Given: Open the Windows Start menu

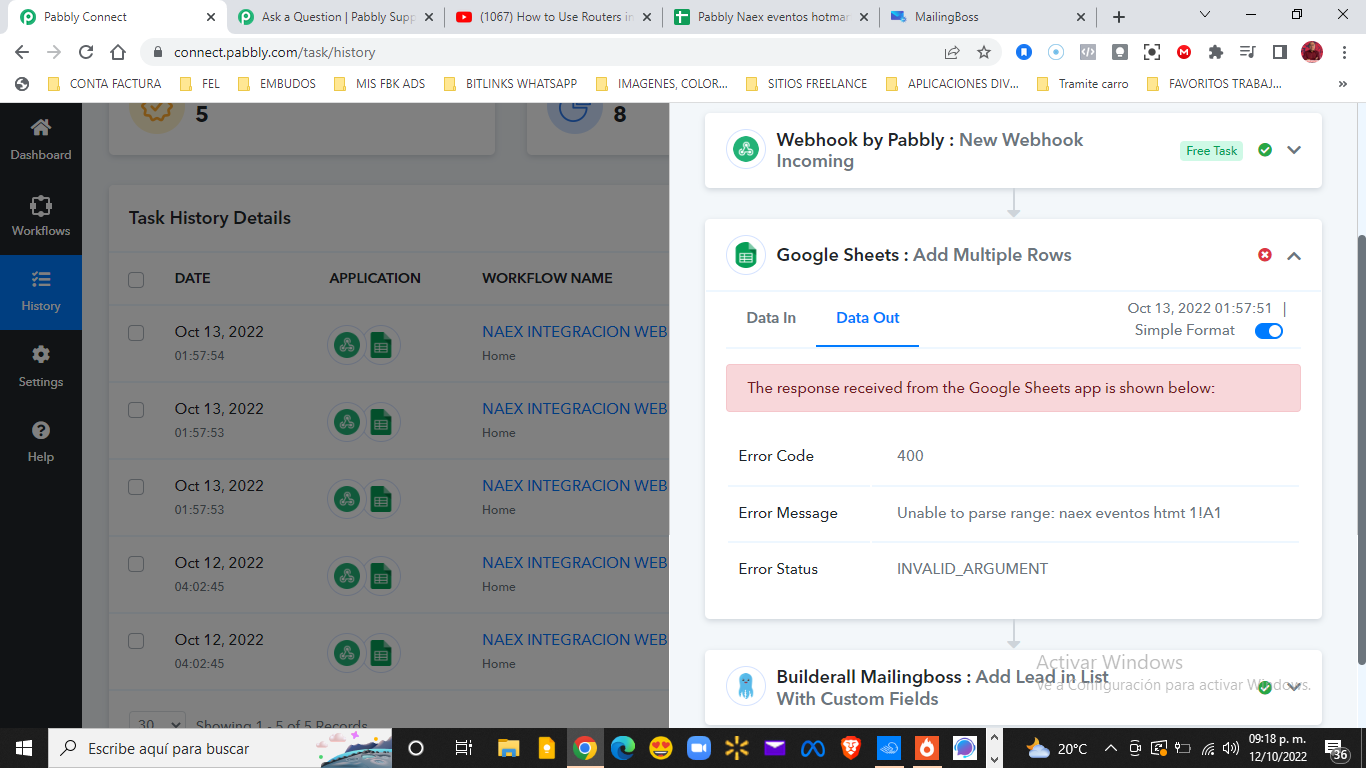Looking at the screenshot, I should 22,748.
